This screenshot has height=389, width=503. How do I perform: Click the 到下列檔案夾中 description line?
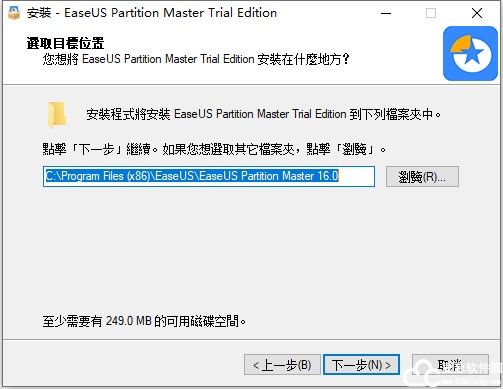[264, 114]
